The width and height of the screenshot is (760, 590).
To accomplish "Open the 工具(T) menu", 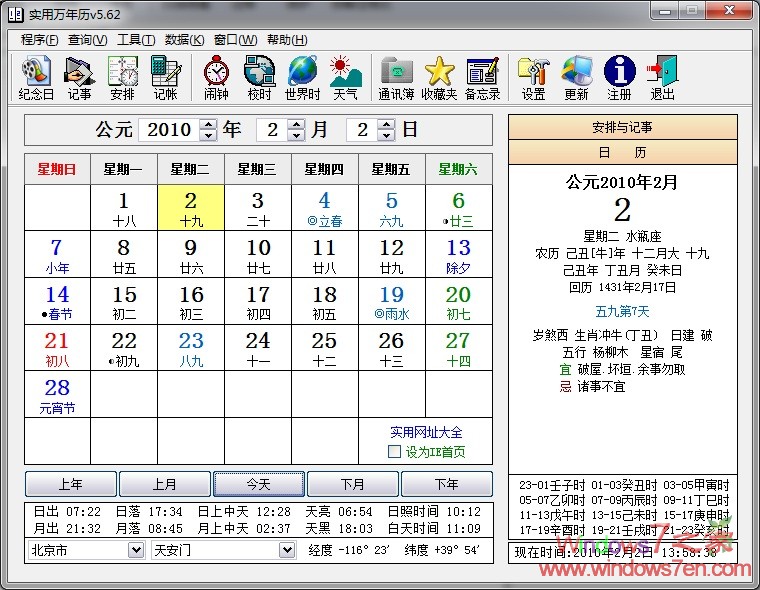I will tap(136, 40).
